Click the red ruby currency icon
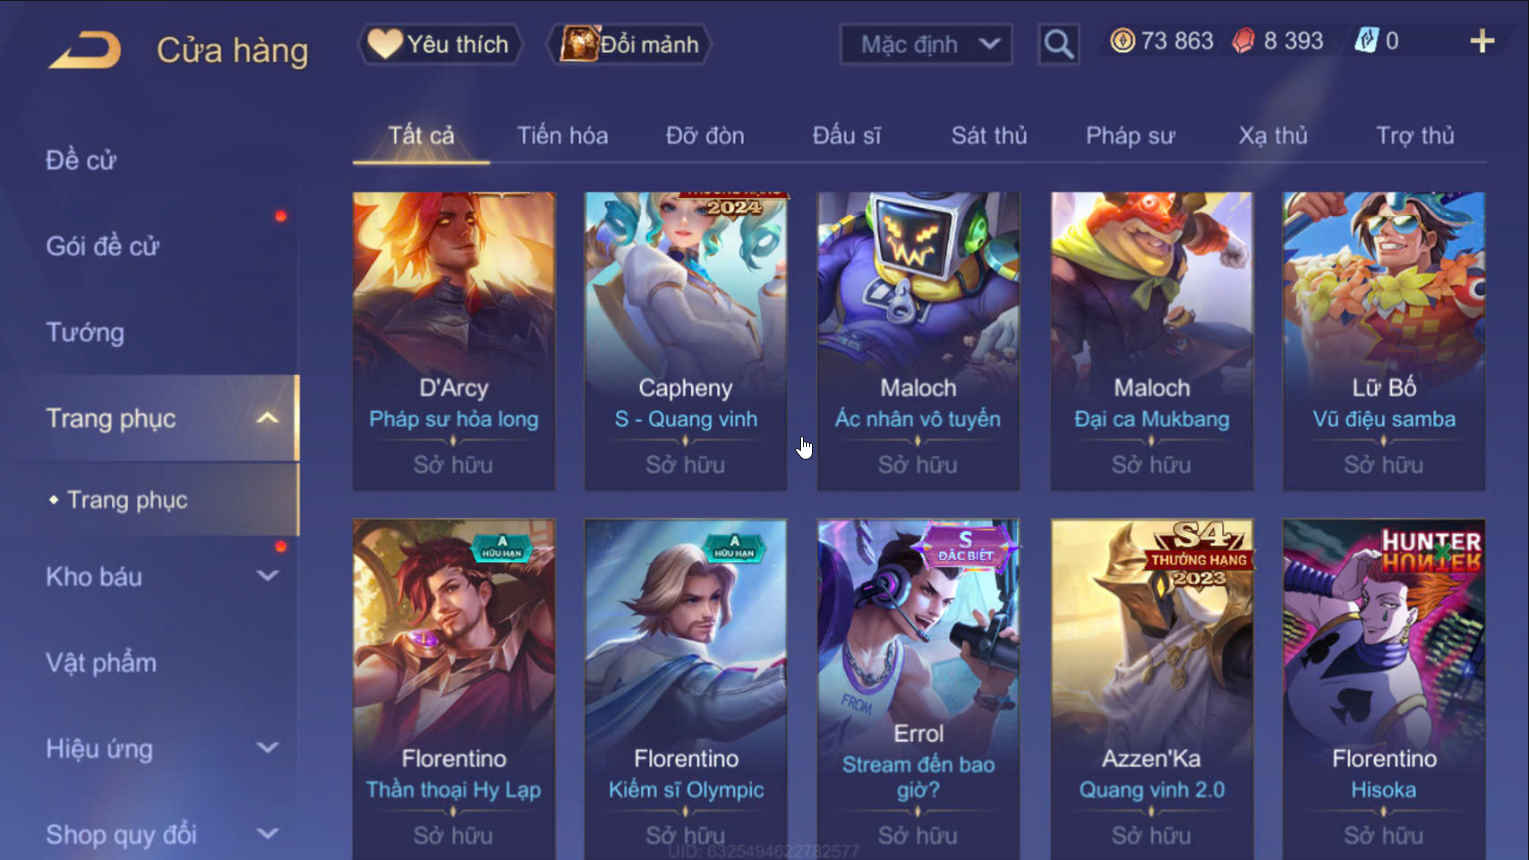Screen dimensions: 1529x860 point(1243,41)
